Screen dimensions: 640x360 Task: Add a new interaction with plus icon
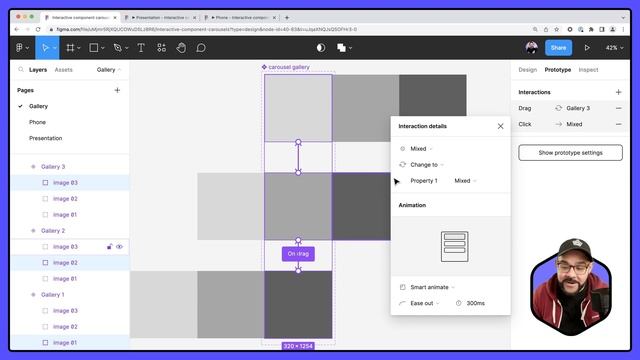pos(618,92)
